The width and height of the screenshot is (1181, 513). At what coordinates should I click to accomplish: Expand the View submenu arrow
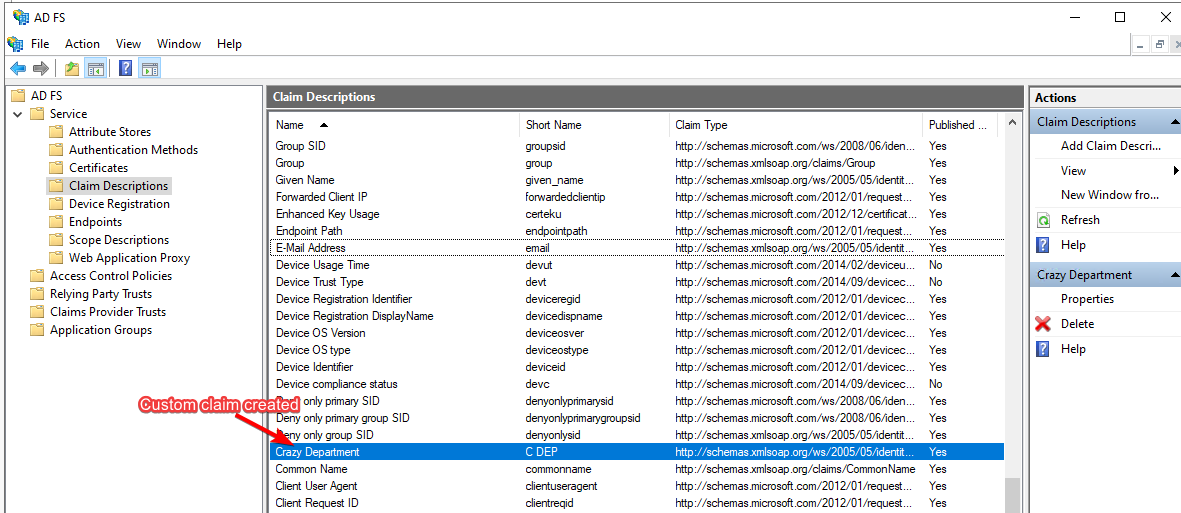coord(1176,171)
